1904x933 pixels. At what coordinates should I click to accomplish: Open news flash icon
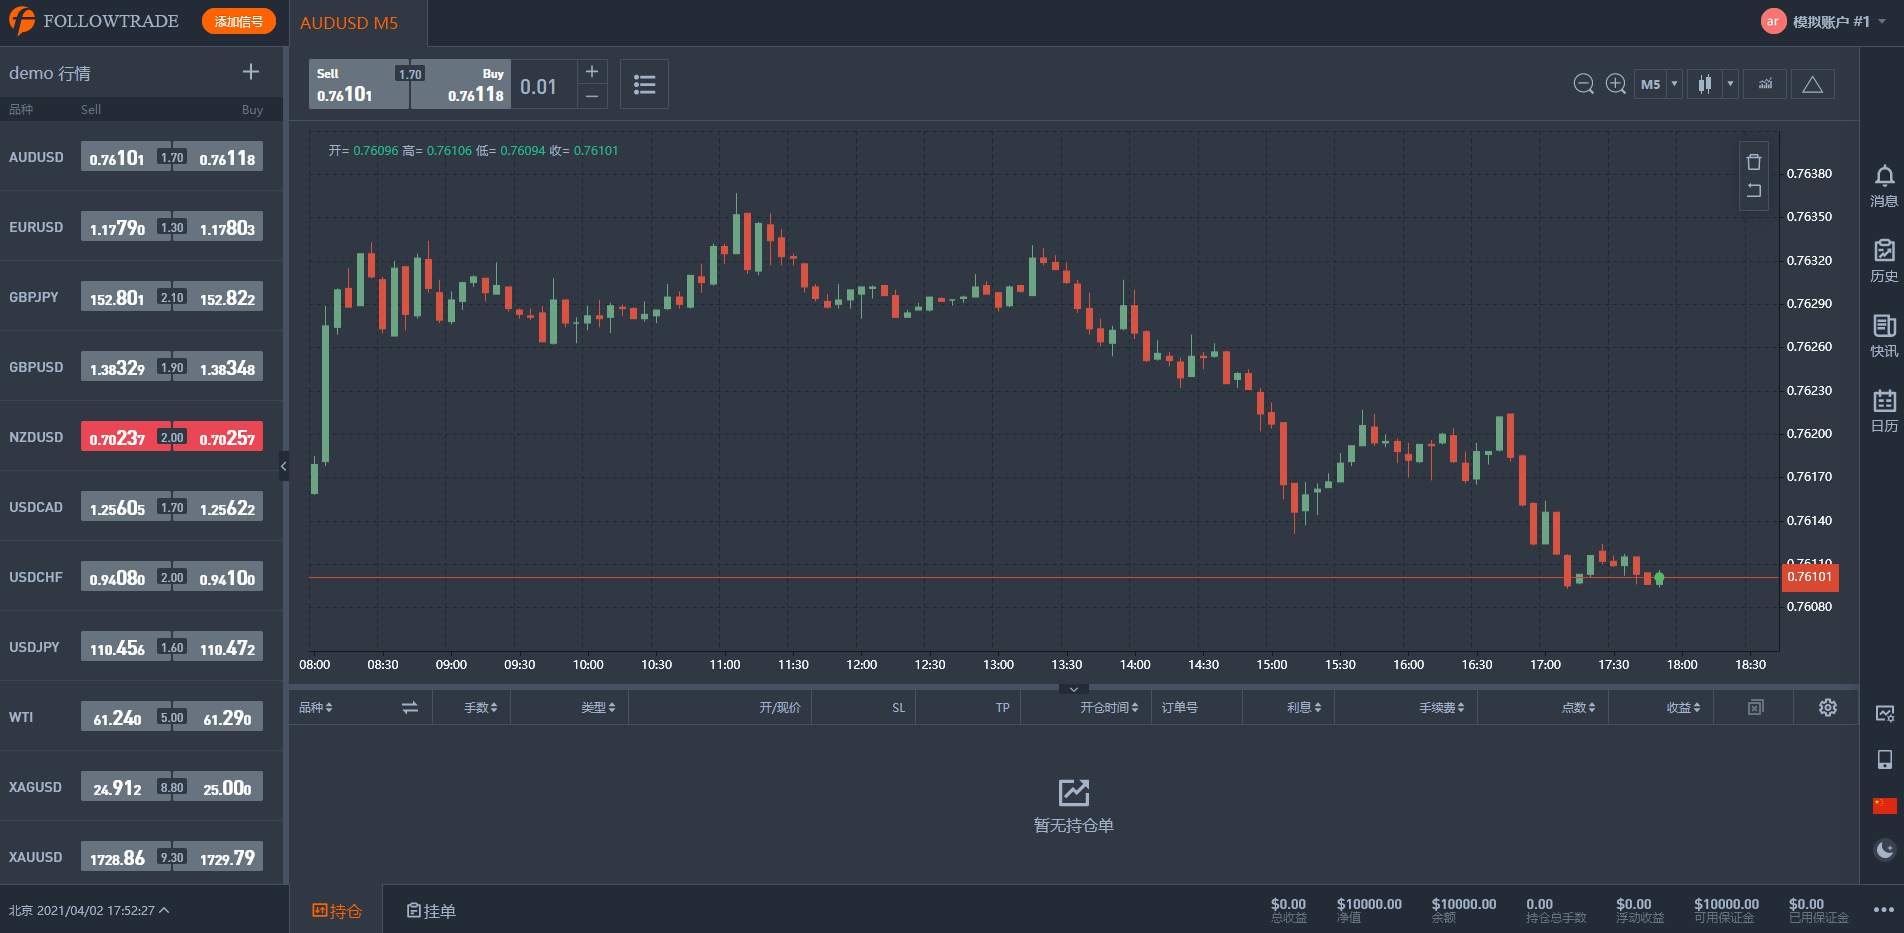point(1884,336)
